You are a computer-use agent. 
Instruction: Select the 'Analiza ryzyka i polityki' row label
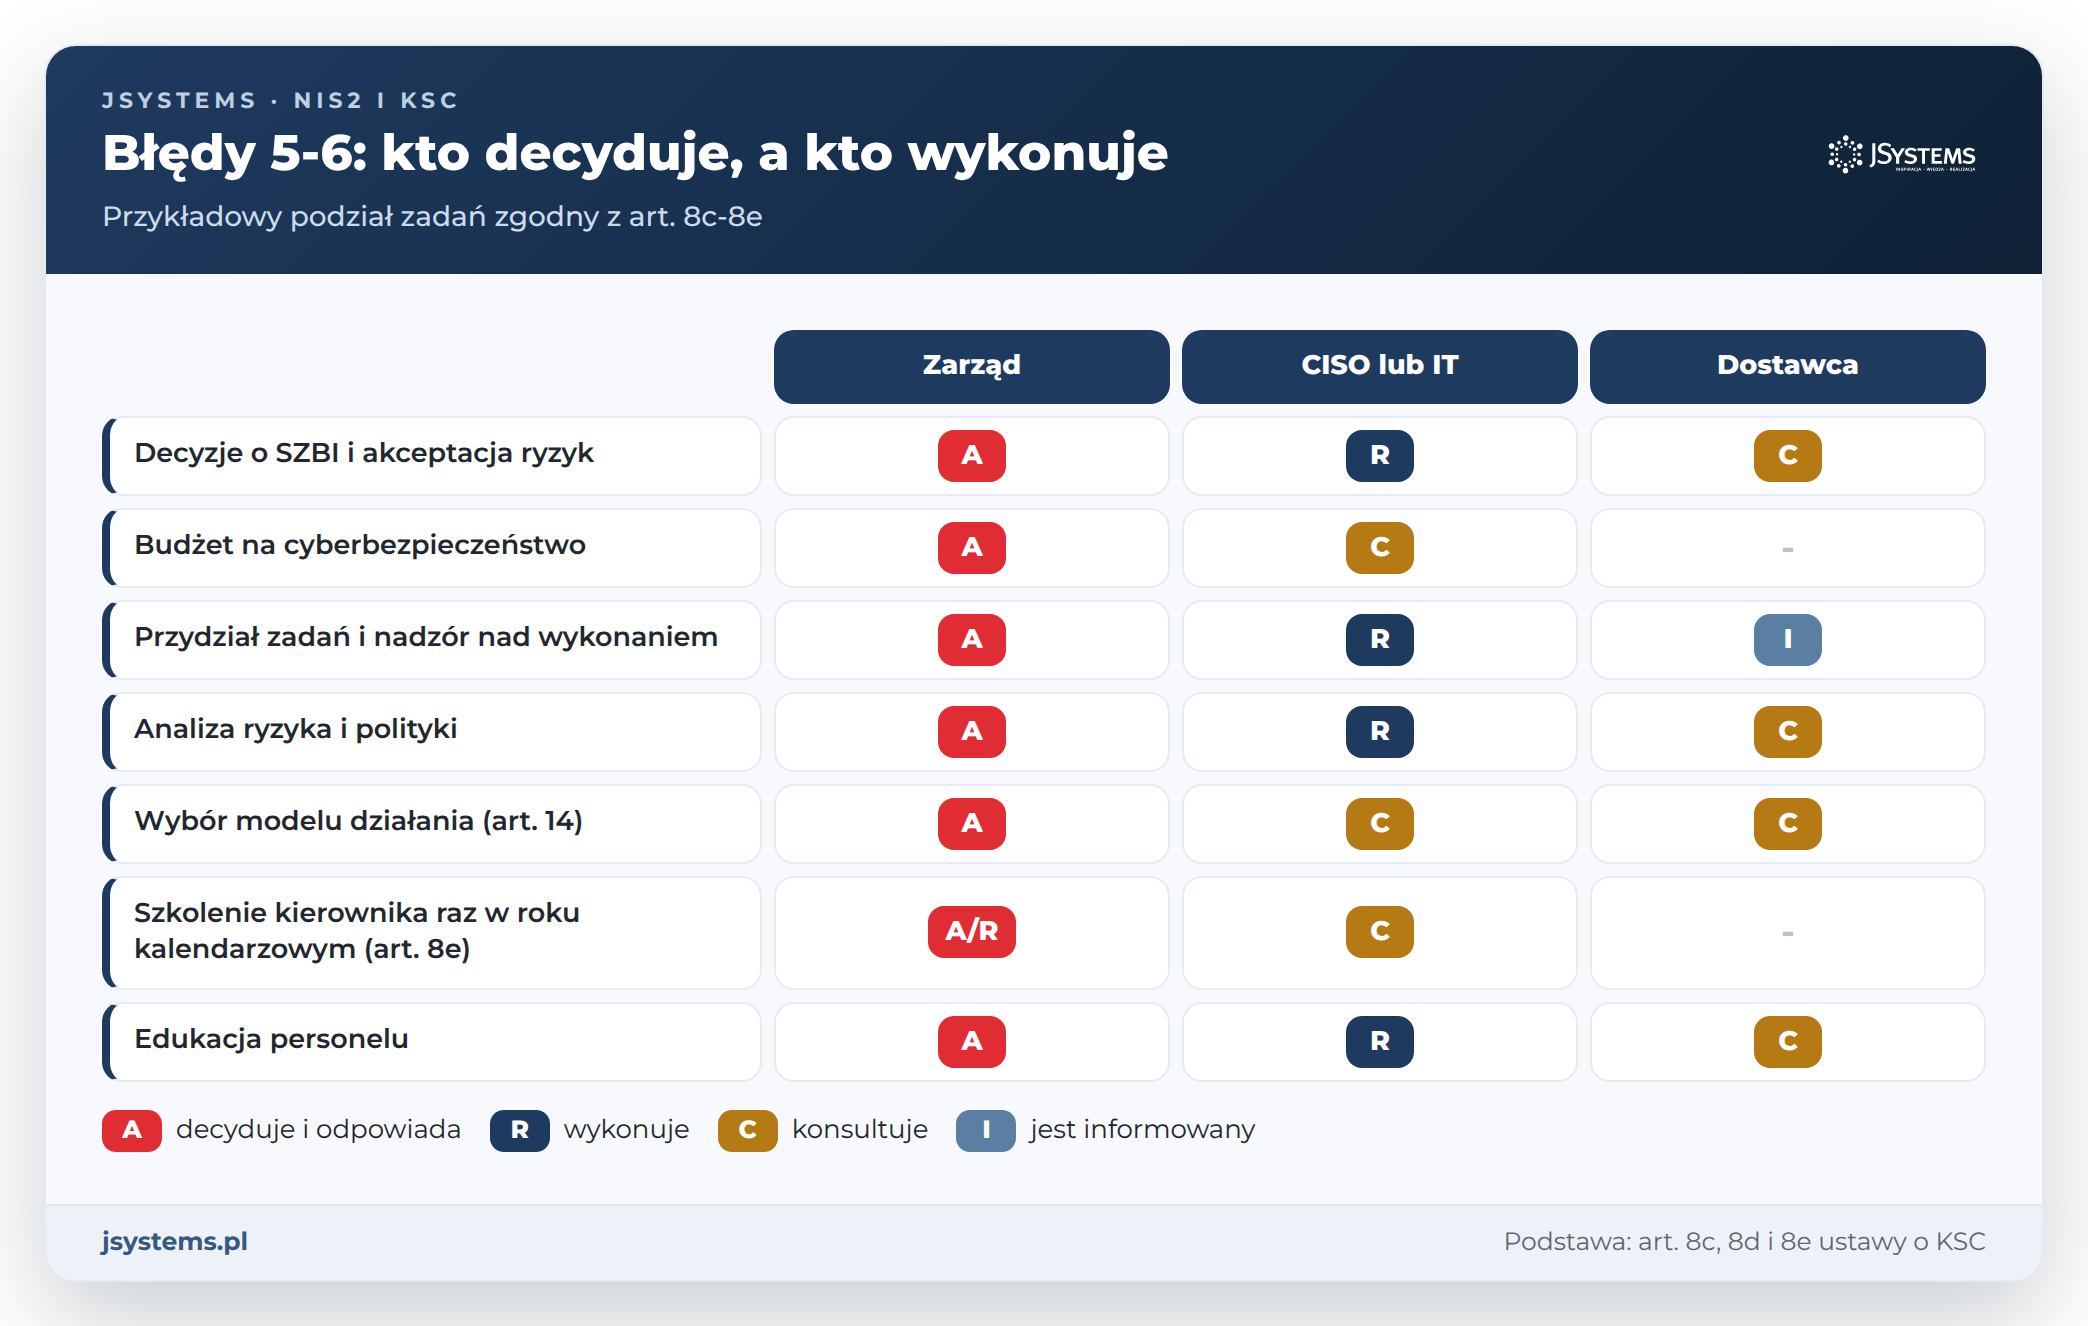(x=431, y=732)
